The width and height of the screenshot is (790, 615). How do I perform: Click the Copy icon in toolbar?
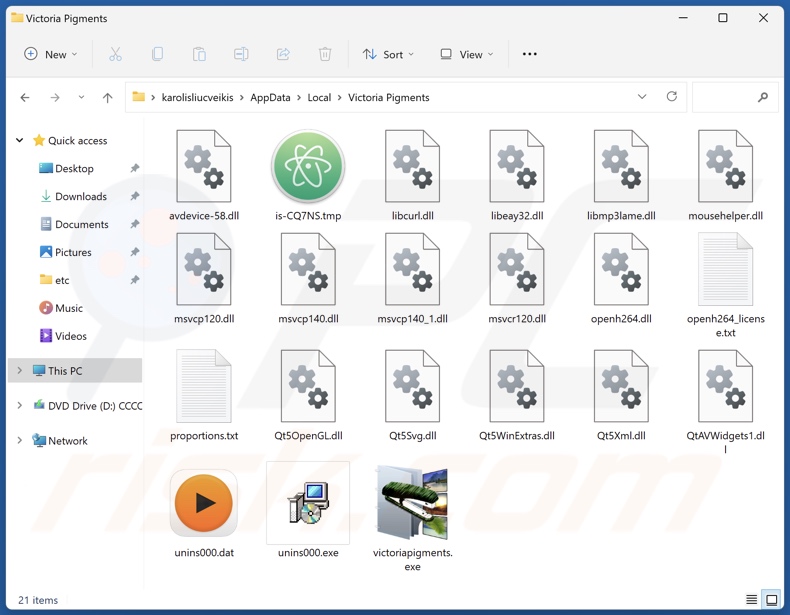point(157,54)
